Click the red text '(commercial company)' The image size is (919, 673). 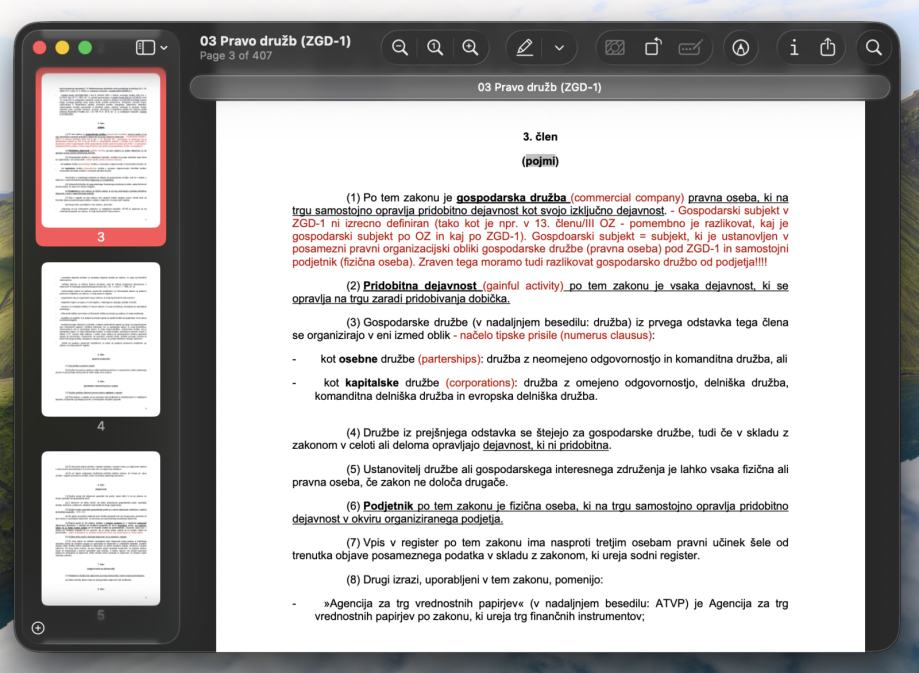pos(627,198)
